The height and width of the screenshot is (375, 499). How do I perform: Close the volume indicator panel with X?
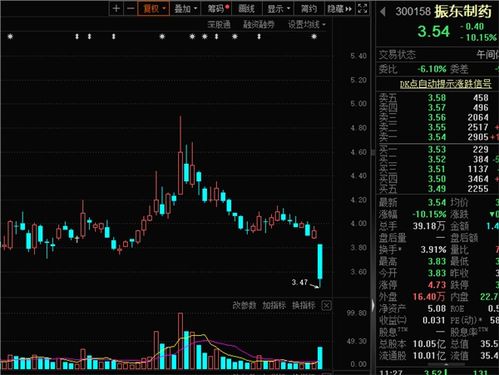326,305
